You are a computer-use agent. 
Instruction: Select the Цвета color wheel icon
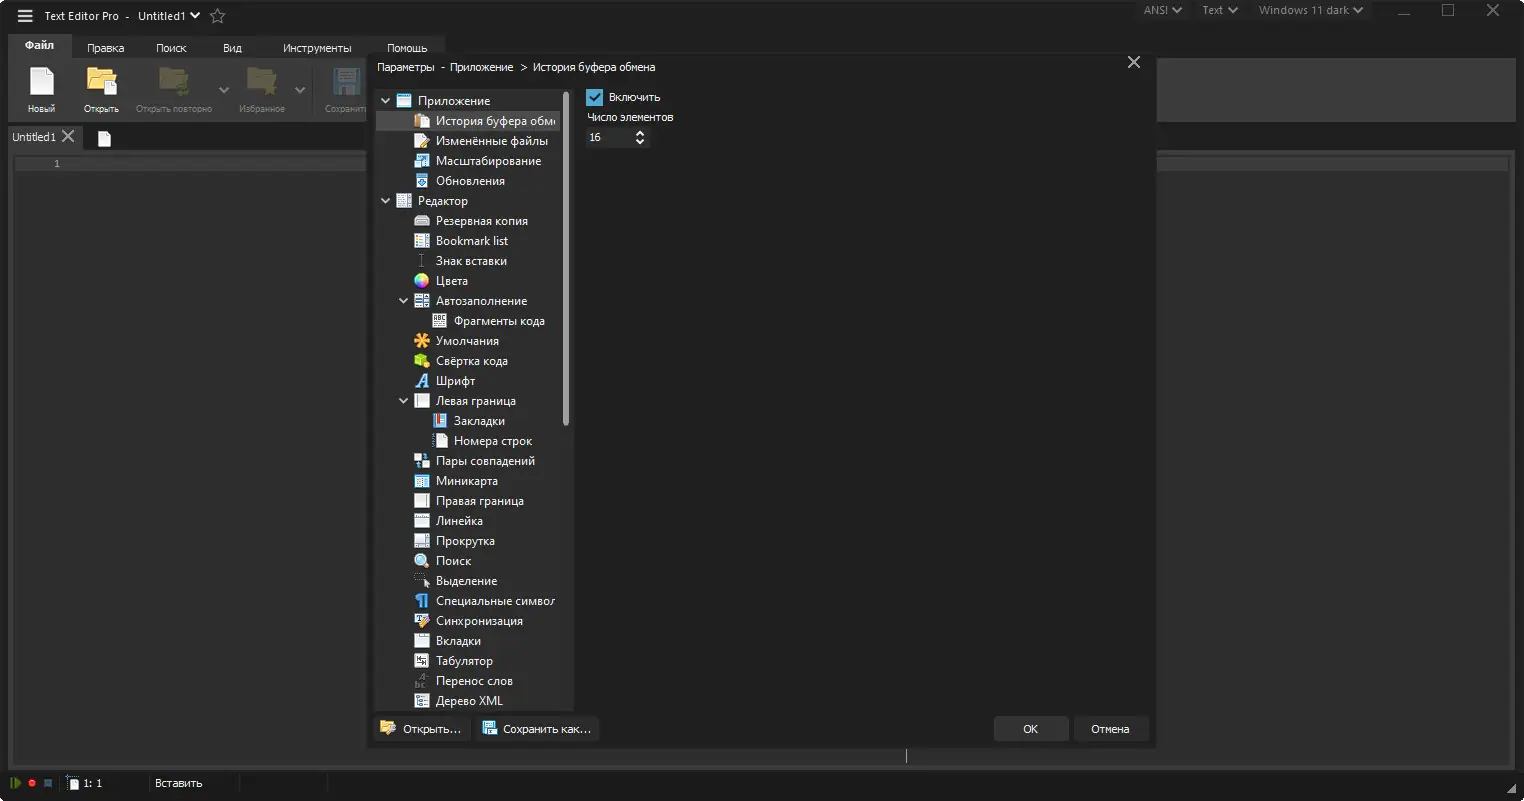(x=422, y=281)
